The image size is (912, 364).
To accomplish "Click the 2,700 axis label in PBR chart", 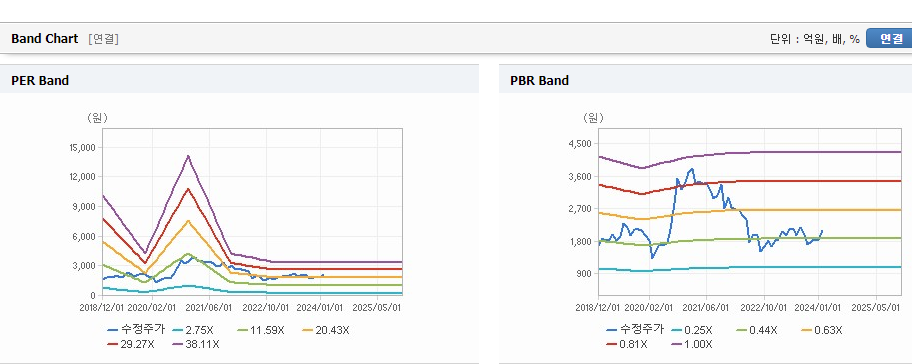I will pyautogui.click(x=579, y=209).
